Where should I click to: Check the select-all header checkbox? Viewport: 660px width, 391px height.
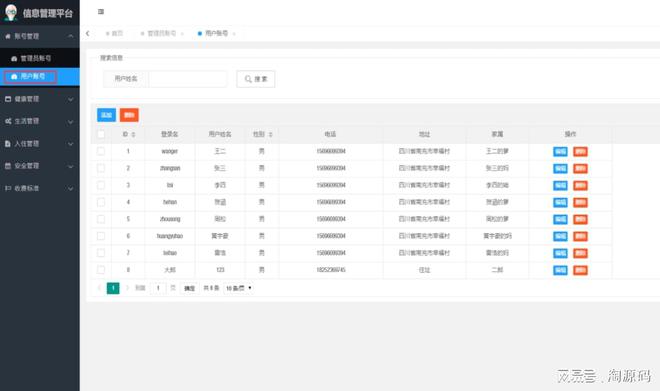101,134
